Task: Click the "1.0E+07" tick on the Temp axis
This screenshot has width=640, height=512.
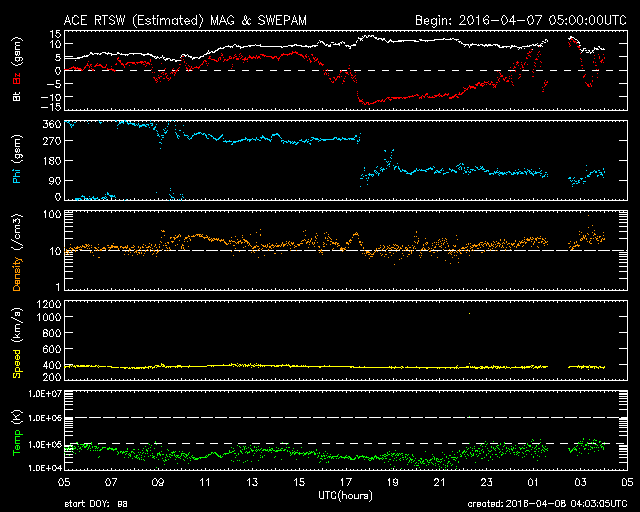Action: point(45,394)
